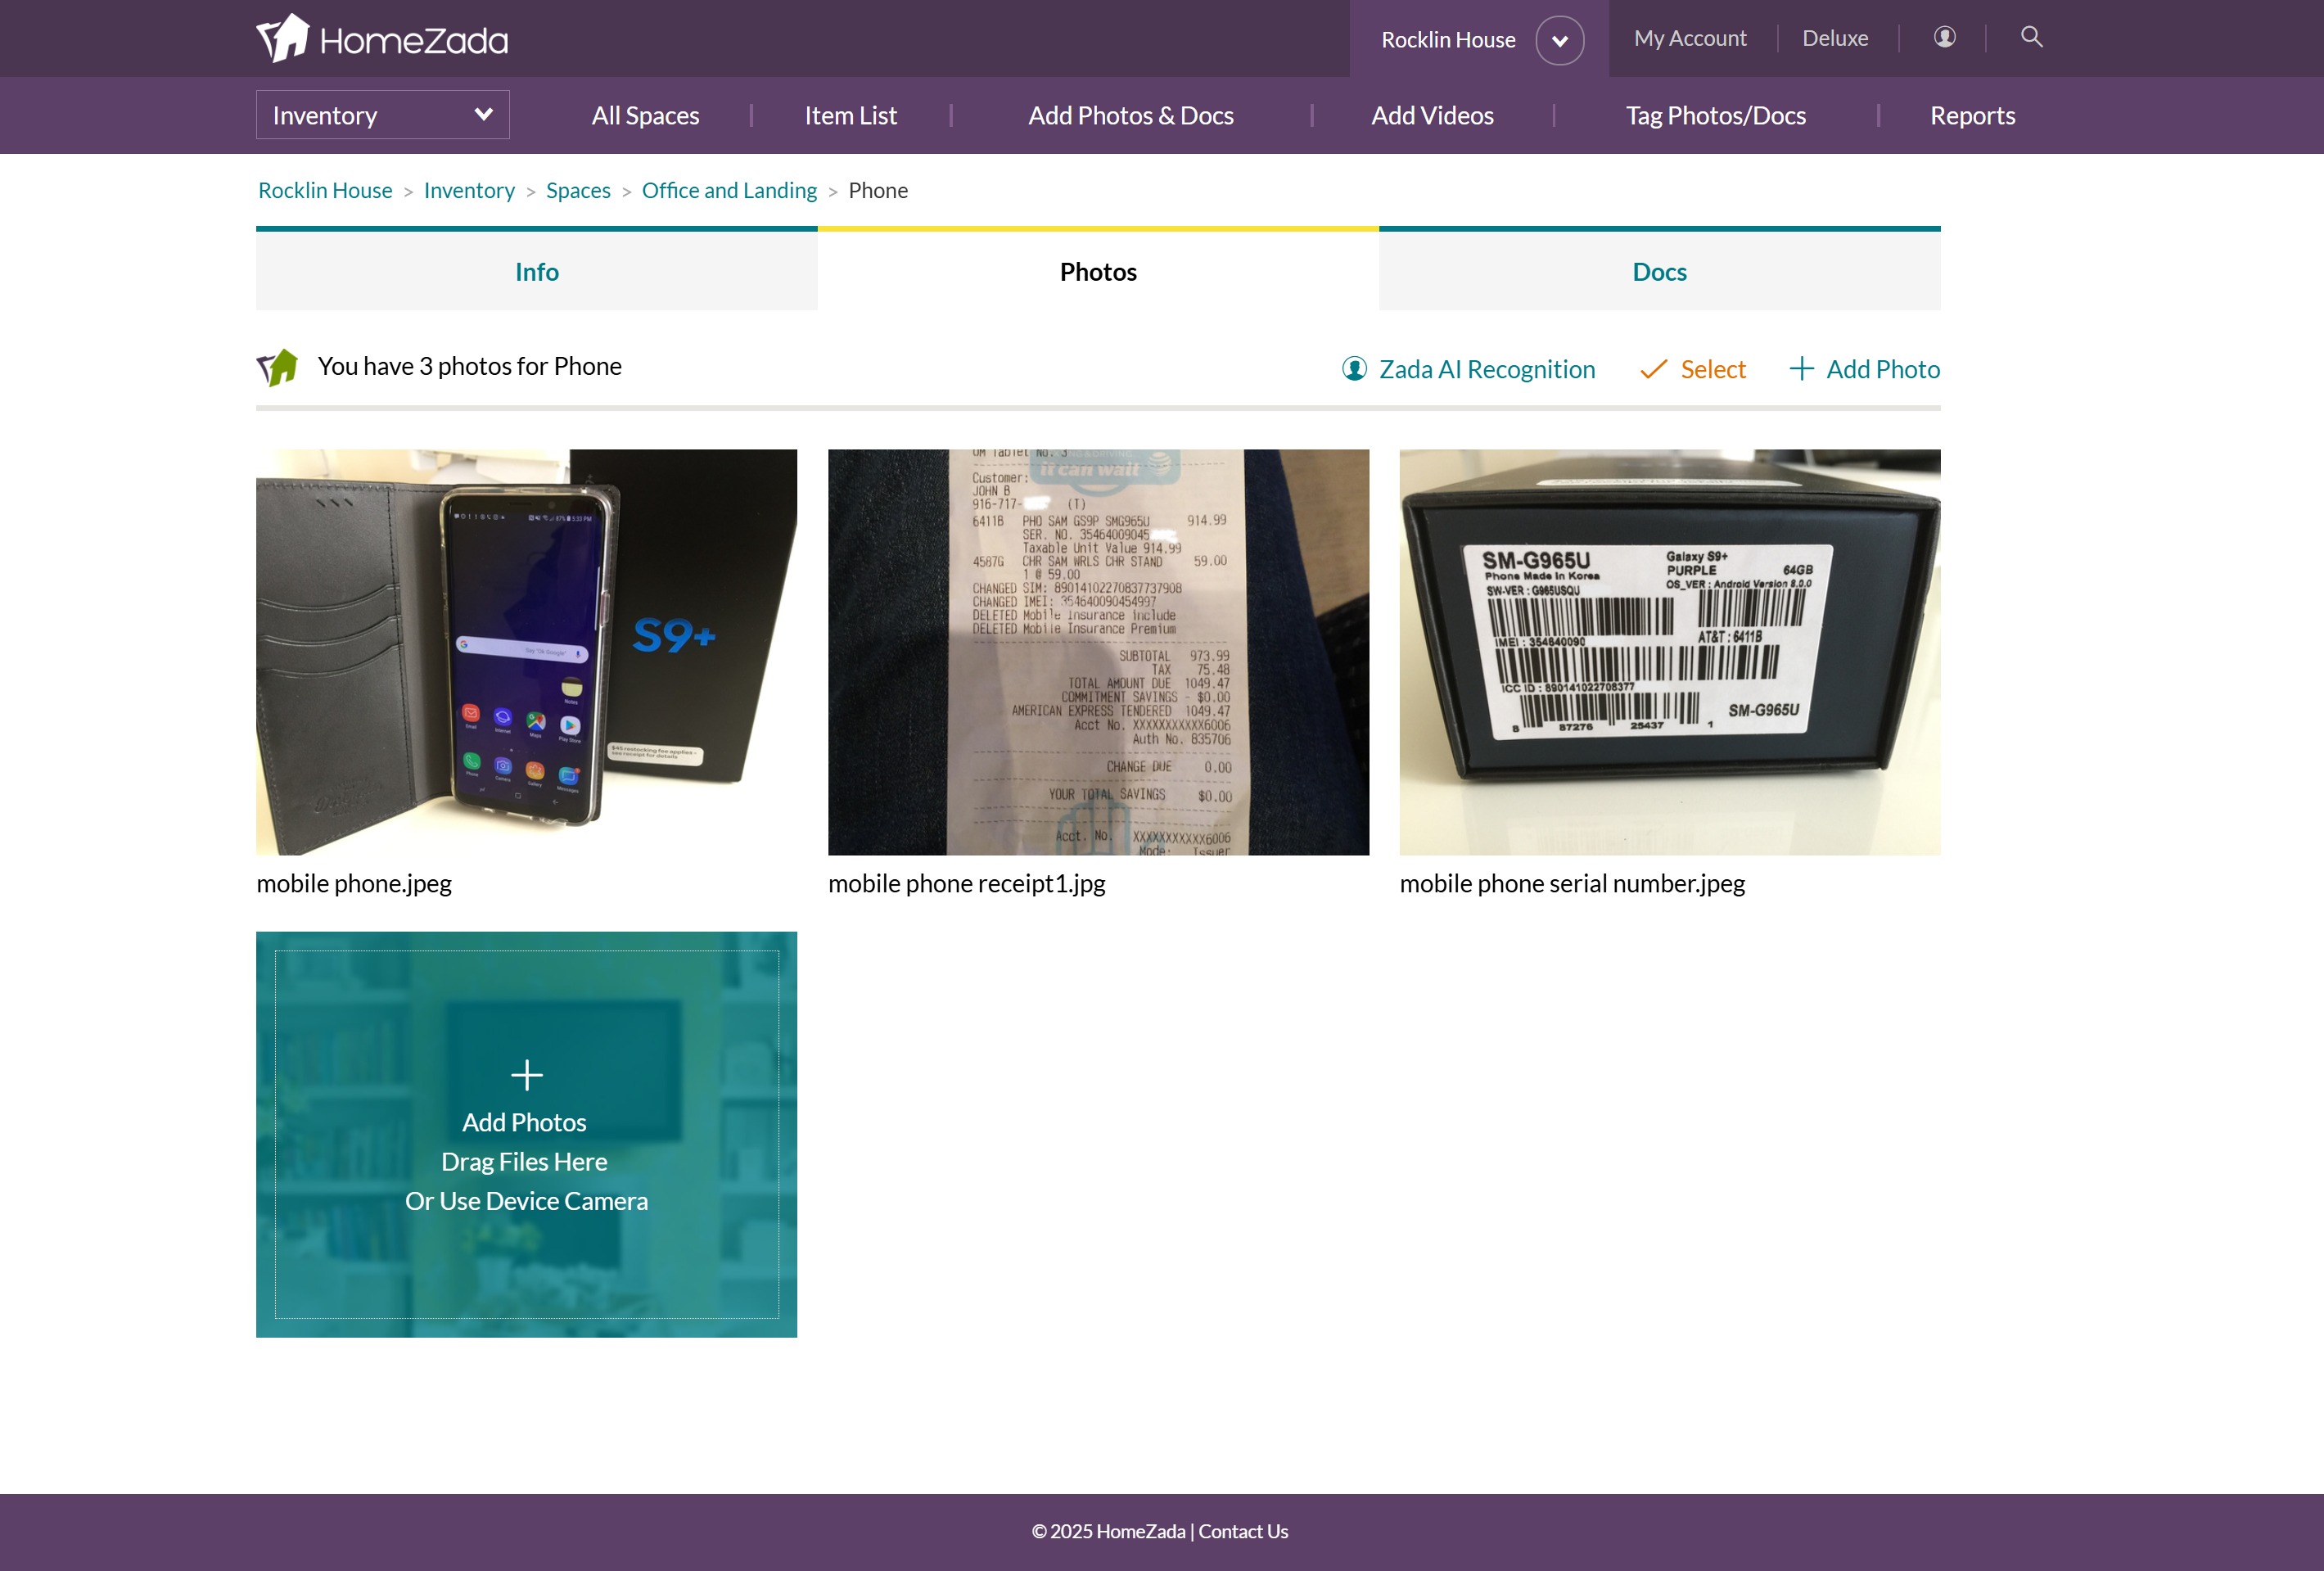Go to Reports in navigation bar

(1971, 115)
